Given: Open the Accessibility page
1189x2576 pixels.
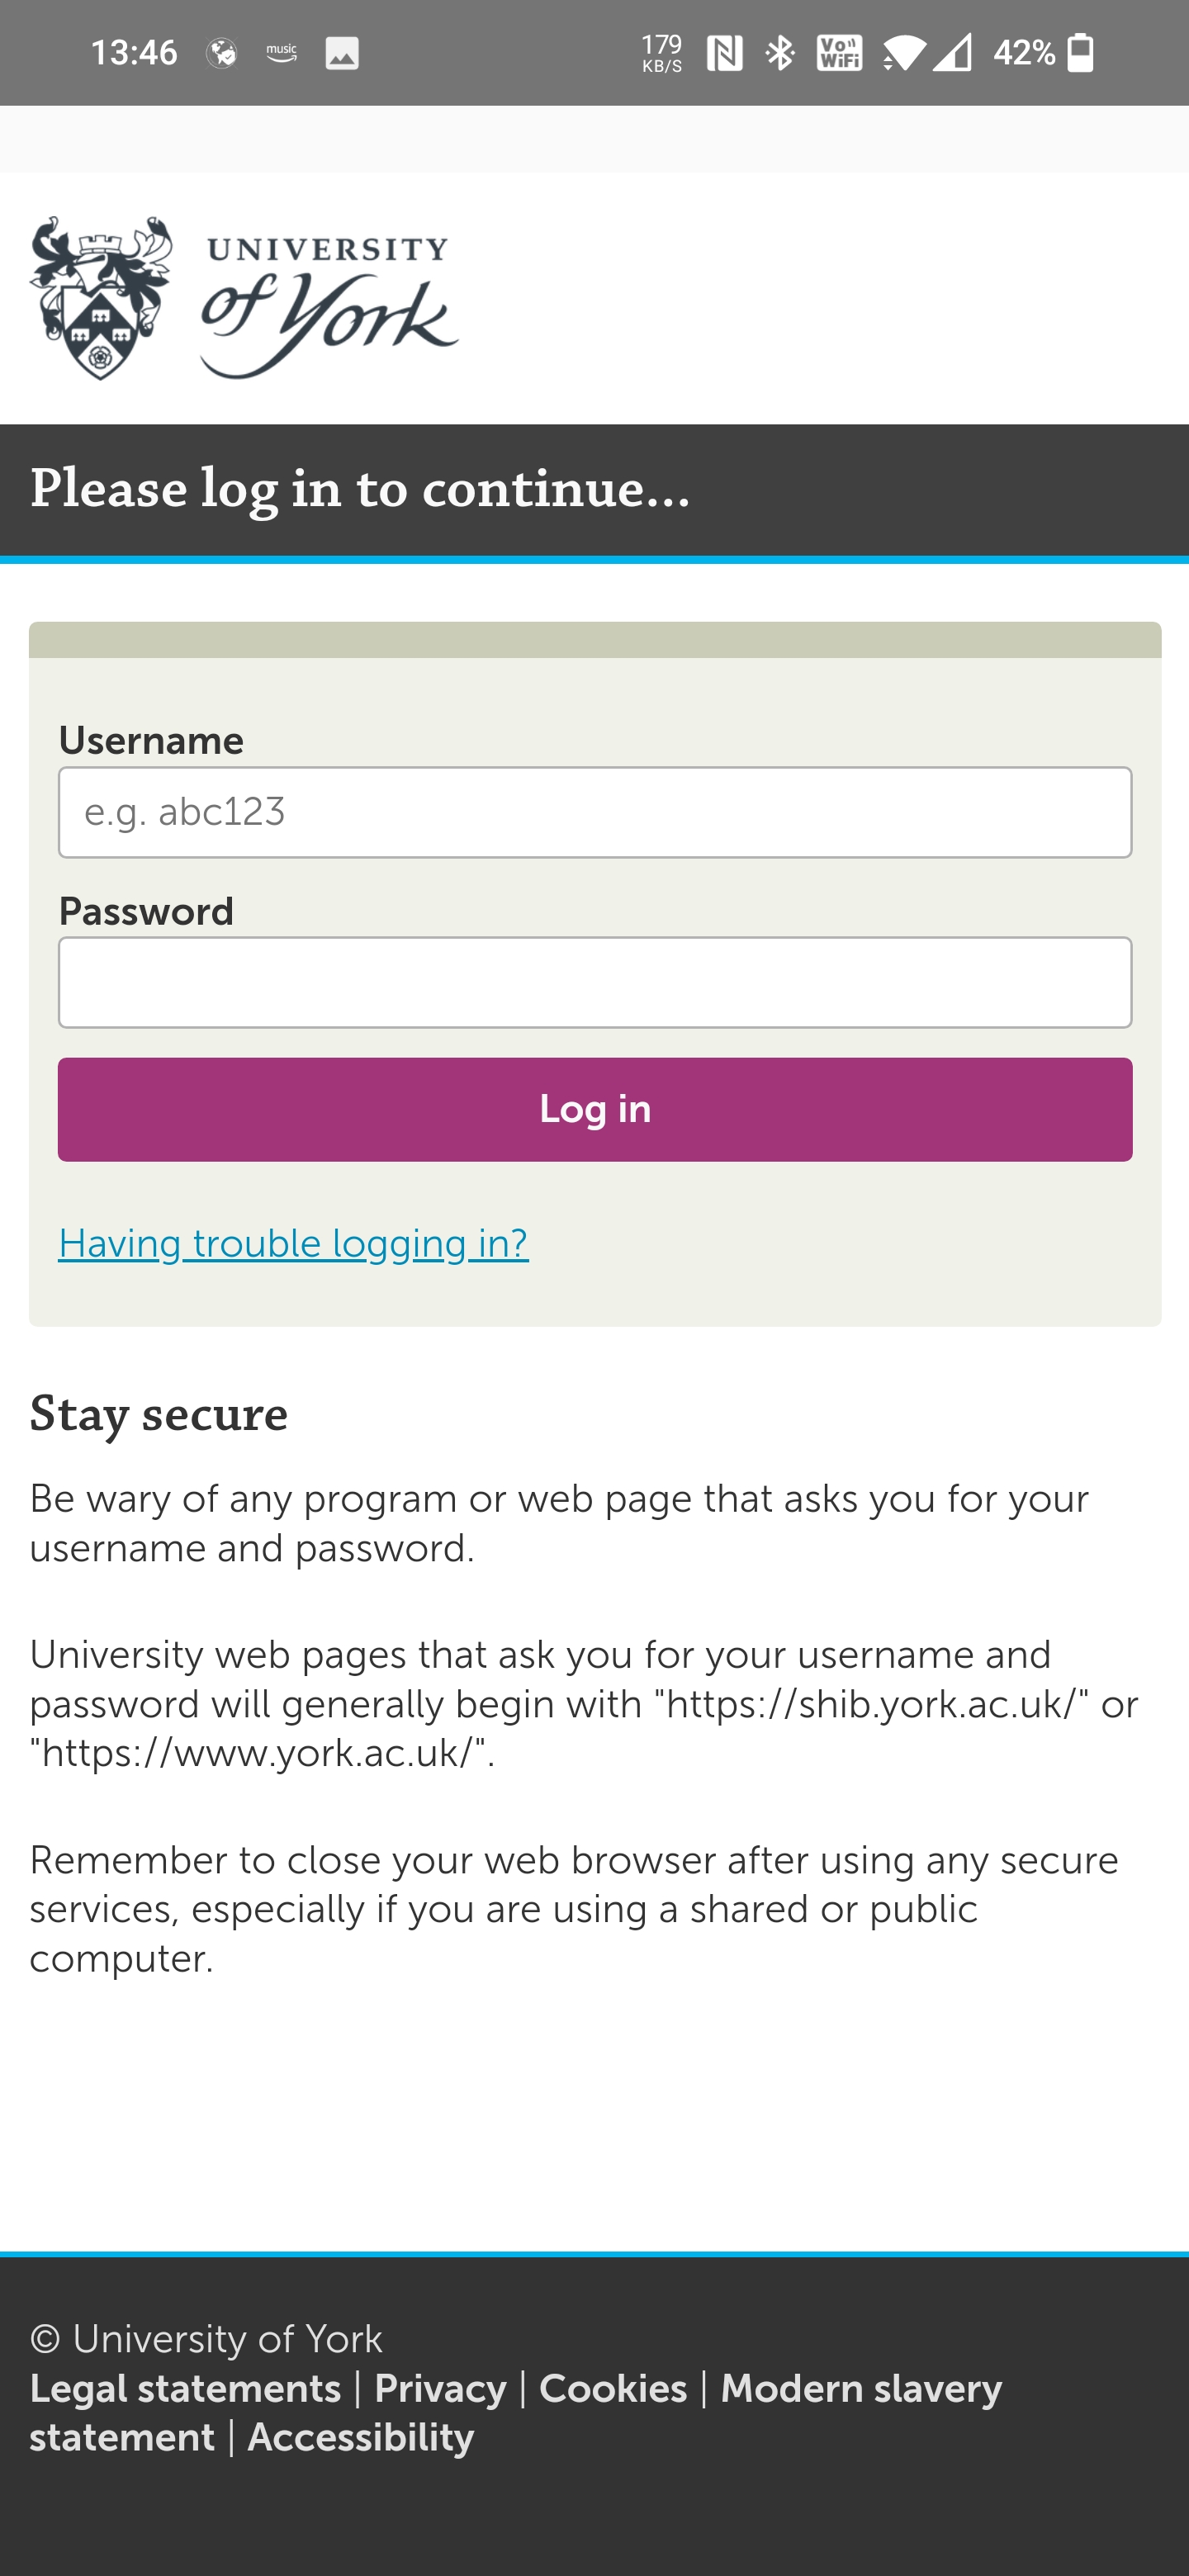Looking at the screenshot, I should click(x=360, y=2437).
